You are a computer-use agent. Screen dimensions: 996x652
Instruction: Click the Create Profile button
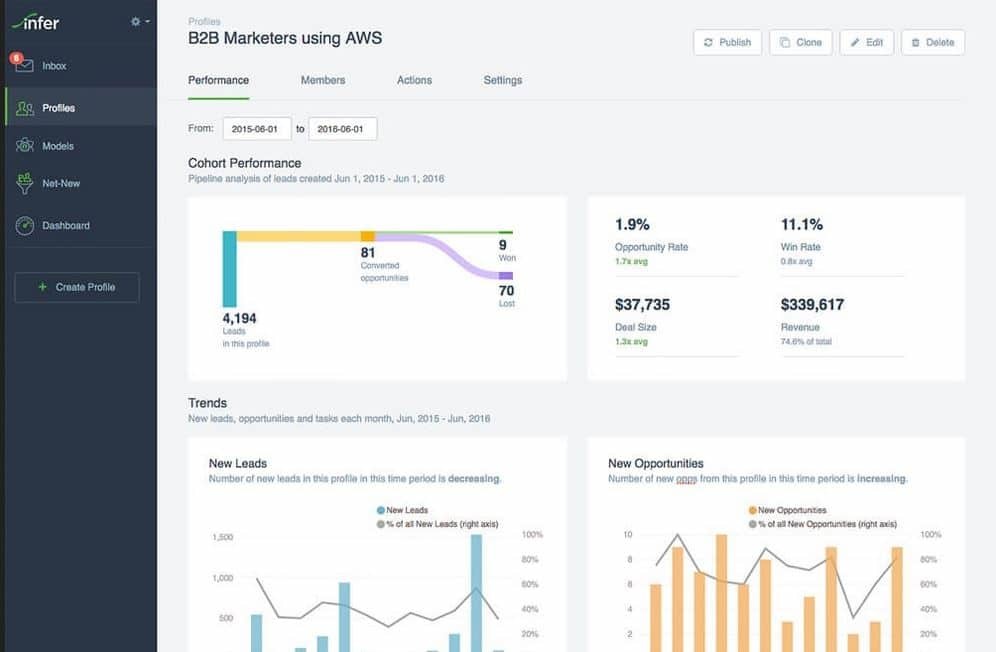pyautogui.click(x=77, y=287)
